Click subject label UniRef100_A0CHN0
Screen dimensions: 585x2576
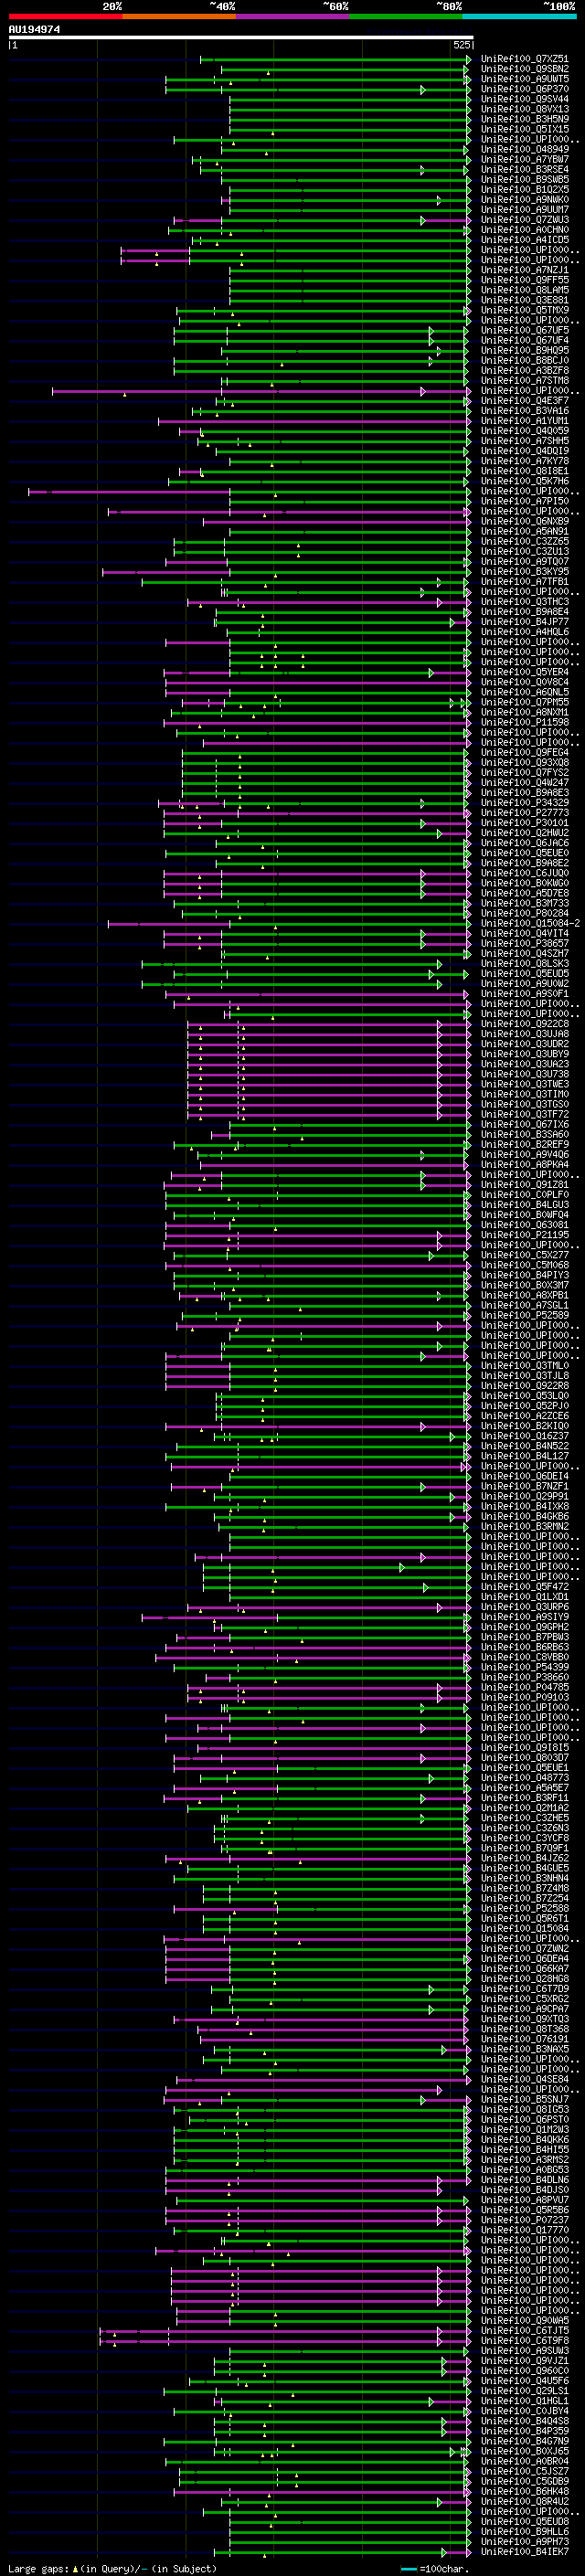pyautogui.click(x=524, y=230)
